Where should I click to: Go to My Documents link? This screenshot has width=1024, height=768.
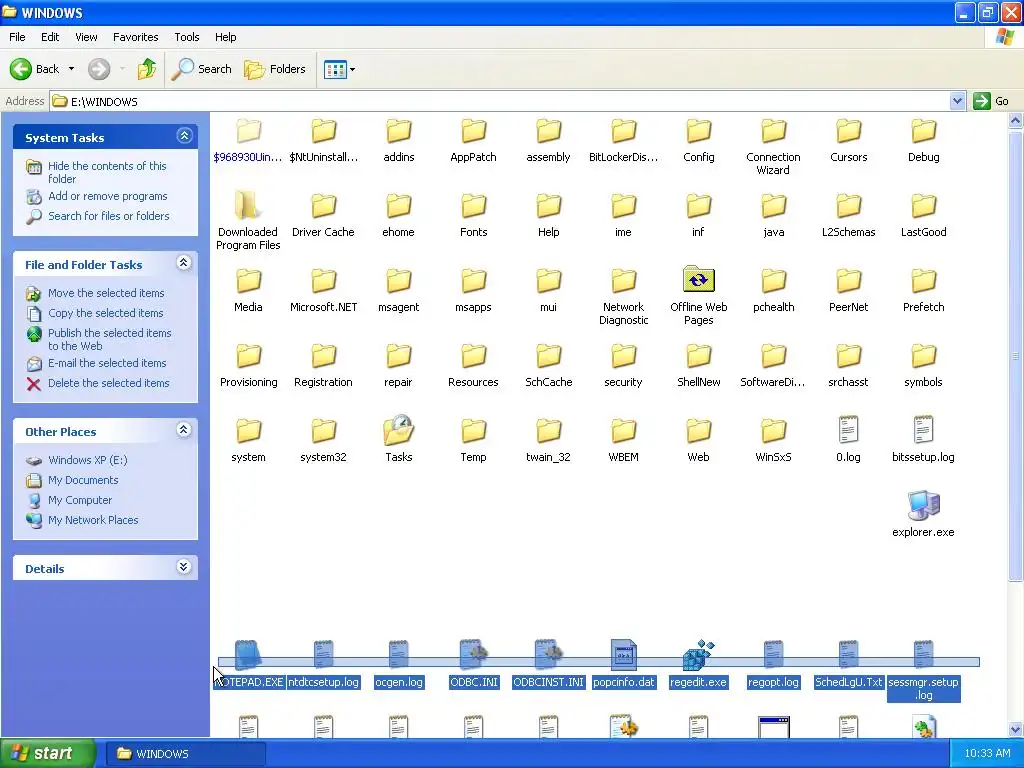83,480
